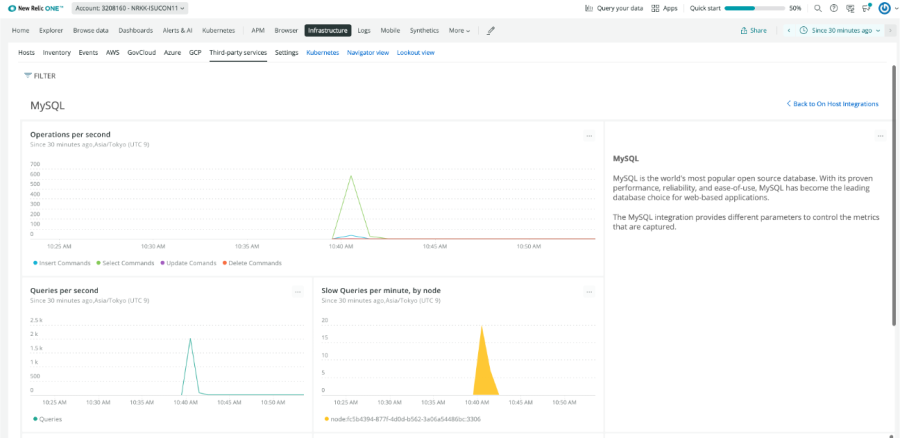The image size is (900, 438).
Task: Open the Navigator view link
Action: 368,52
